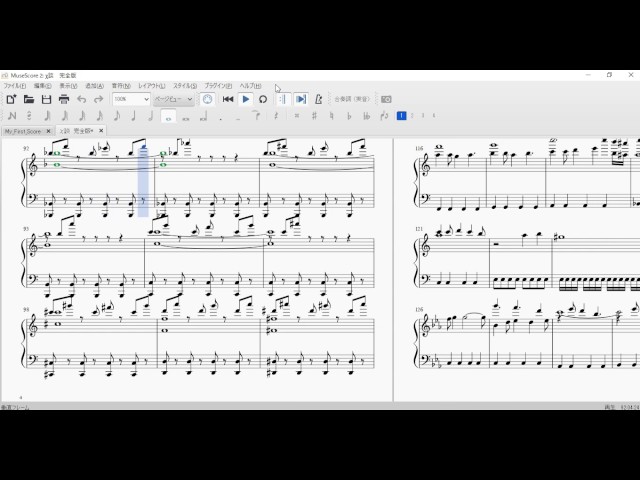Toggle note input mode N
The height and width of the screenshot is (480, 640).
click(x=12, y=116)
